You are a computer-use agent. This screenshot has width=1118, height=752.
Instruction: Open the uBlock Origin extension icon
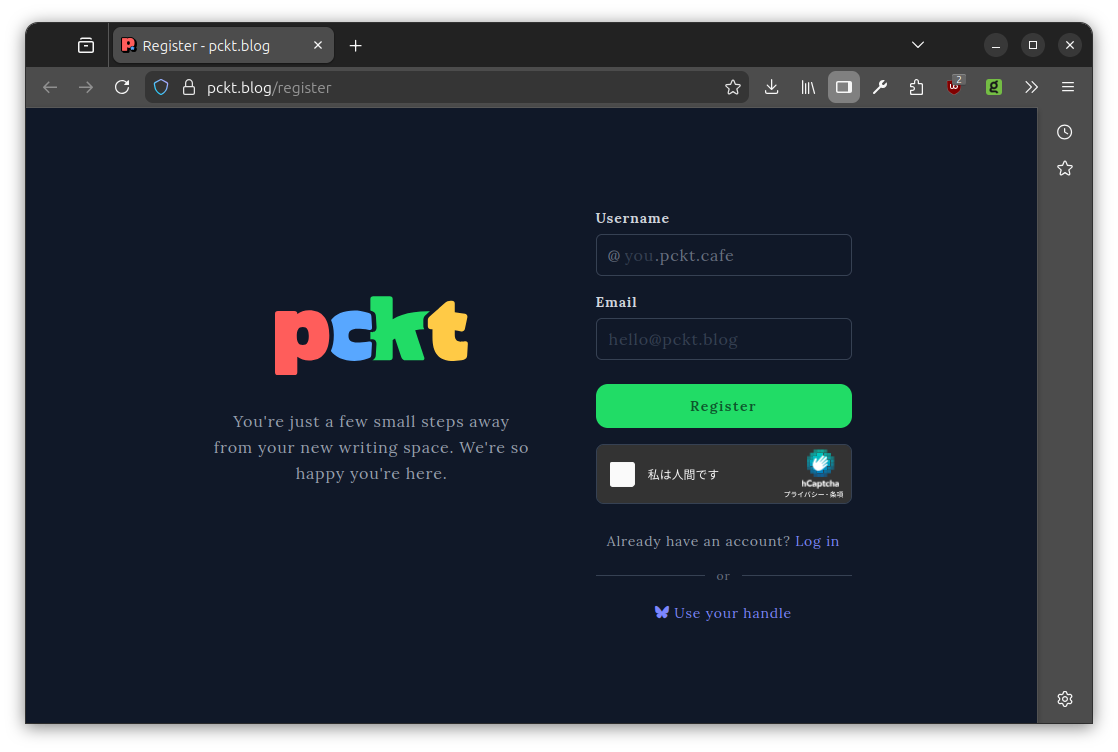(953, 87)
